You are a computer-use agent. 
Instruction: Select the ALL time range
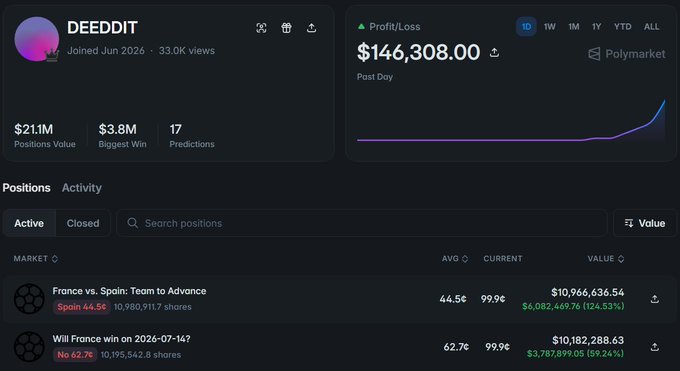pyautogui.click(x=651, y=26)
